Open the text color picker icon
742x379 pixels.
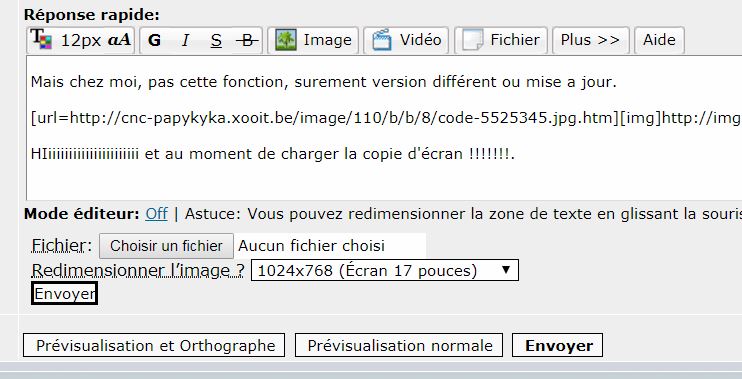coord(41,39)
